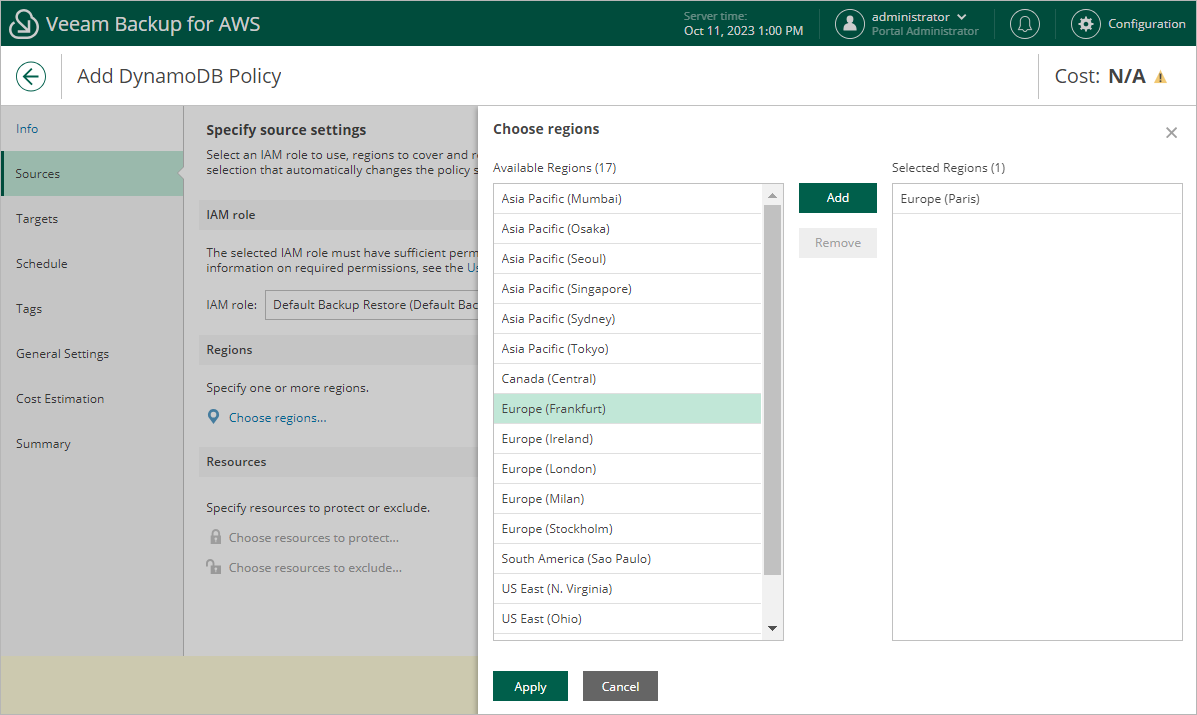1197x715 pixels.
Task: Switch to the Schedule step
Action: tap(92, 264)
